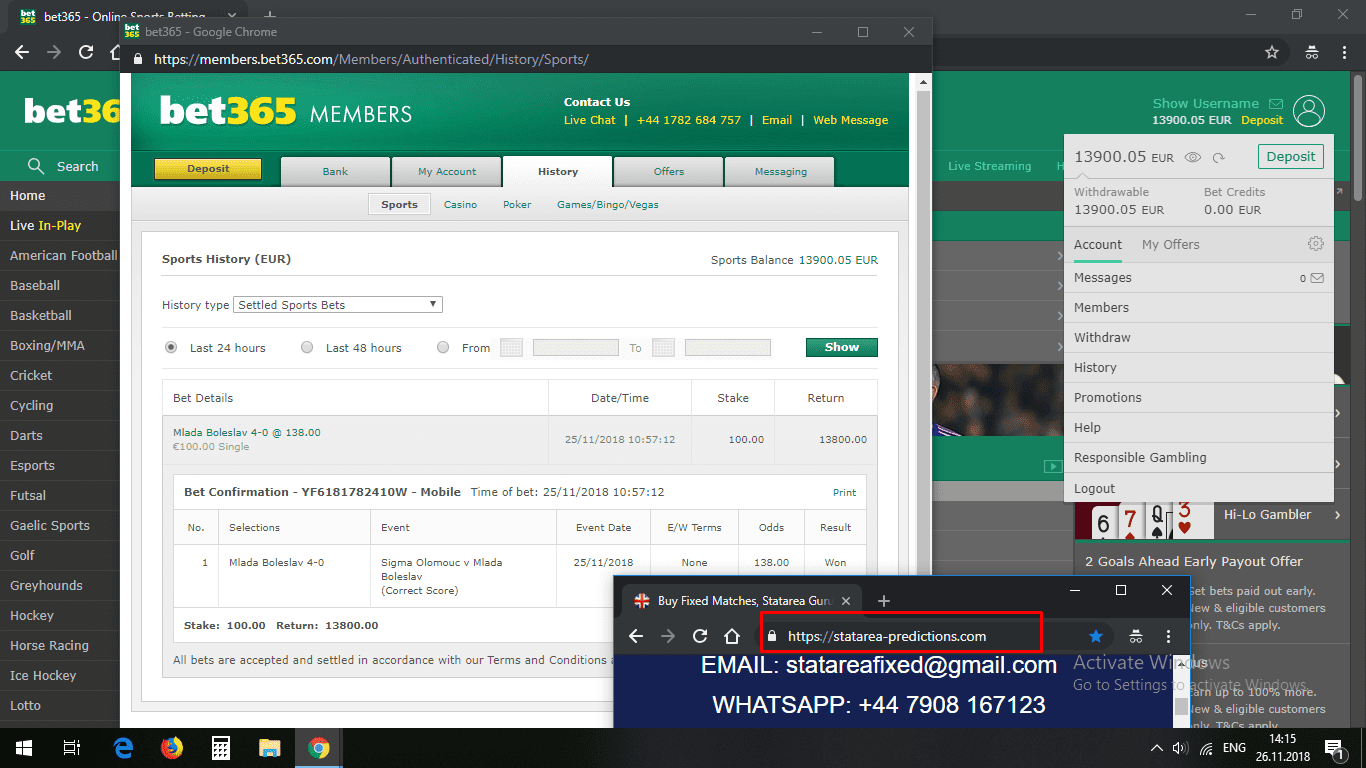The height and width of the screenshot is (768, 1366).
Task: Click statarea-predictions.com address bar
Action: [900, 636]
